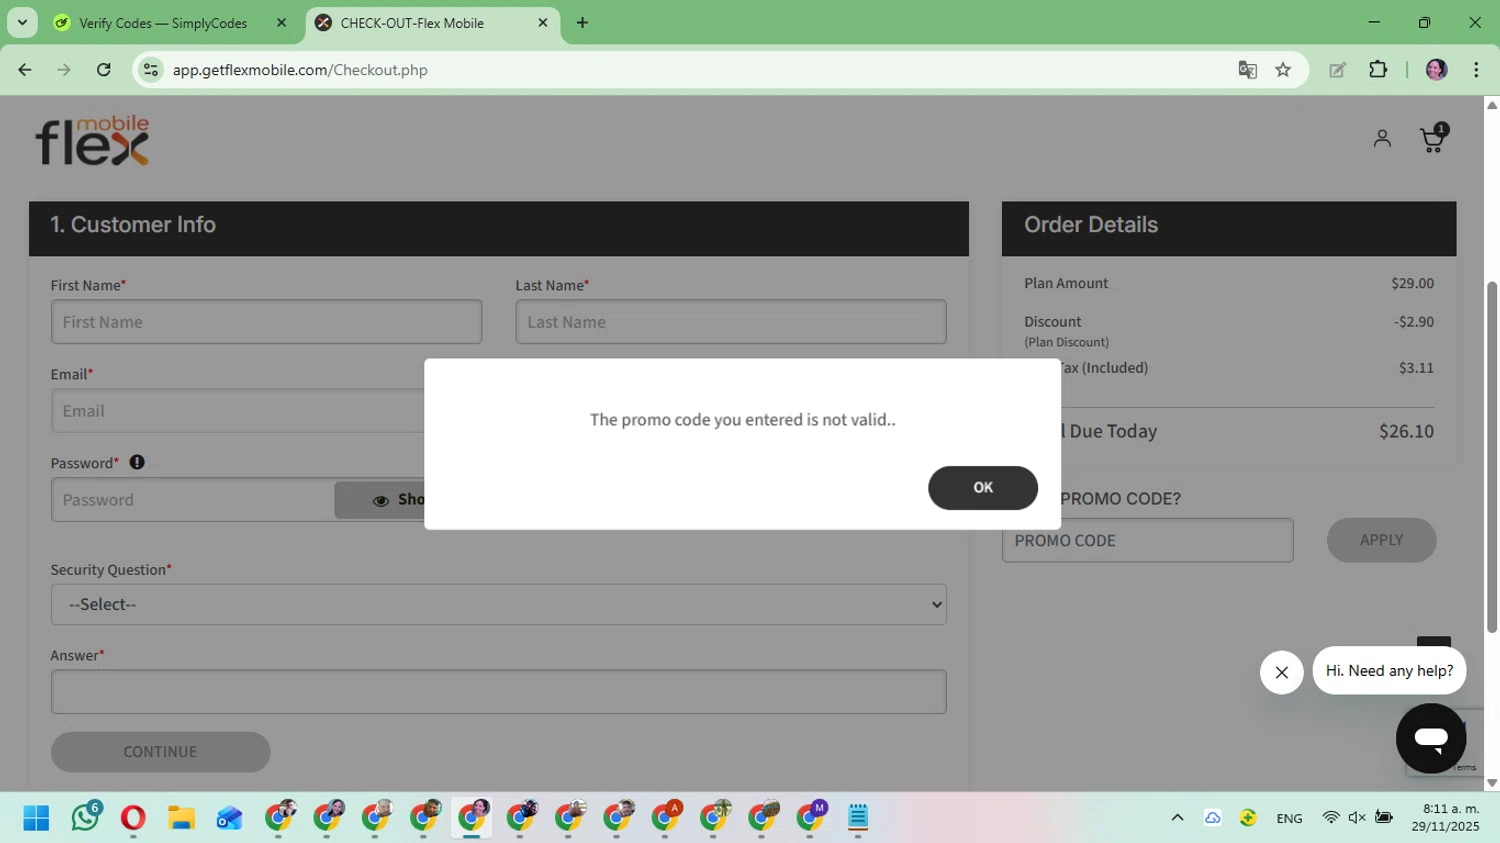Screen dimensions: 1500x843
Task: Open the clock showing 8:11 a. m.
Action: [1445, 818]
